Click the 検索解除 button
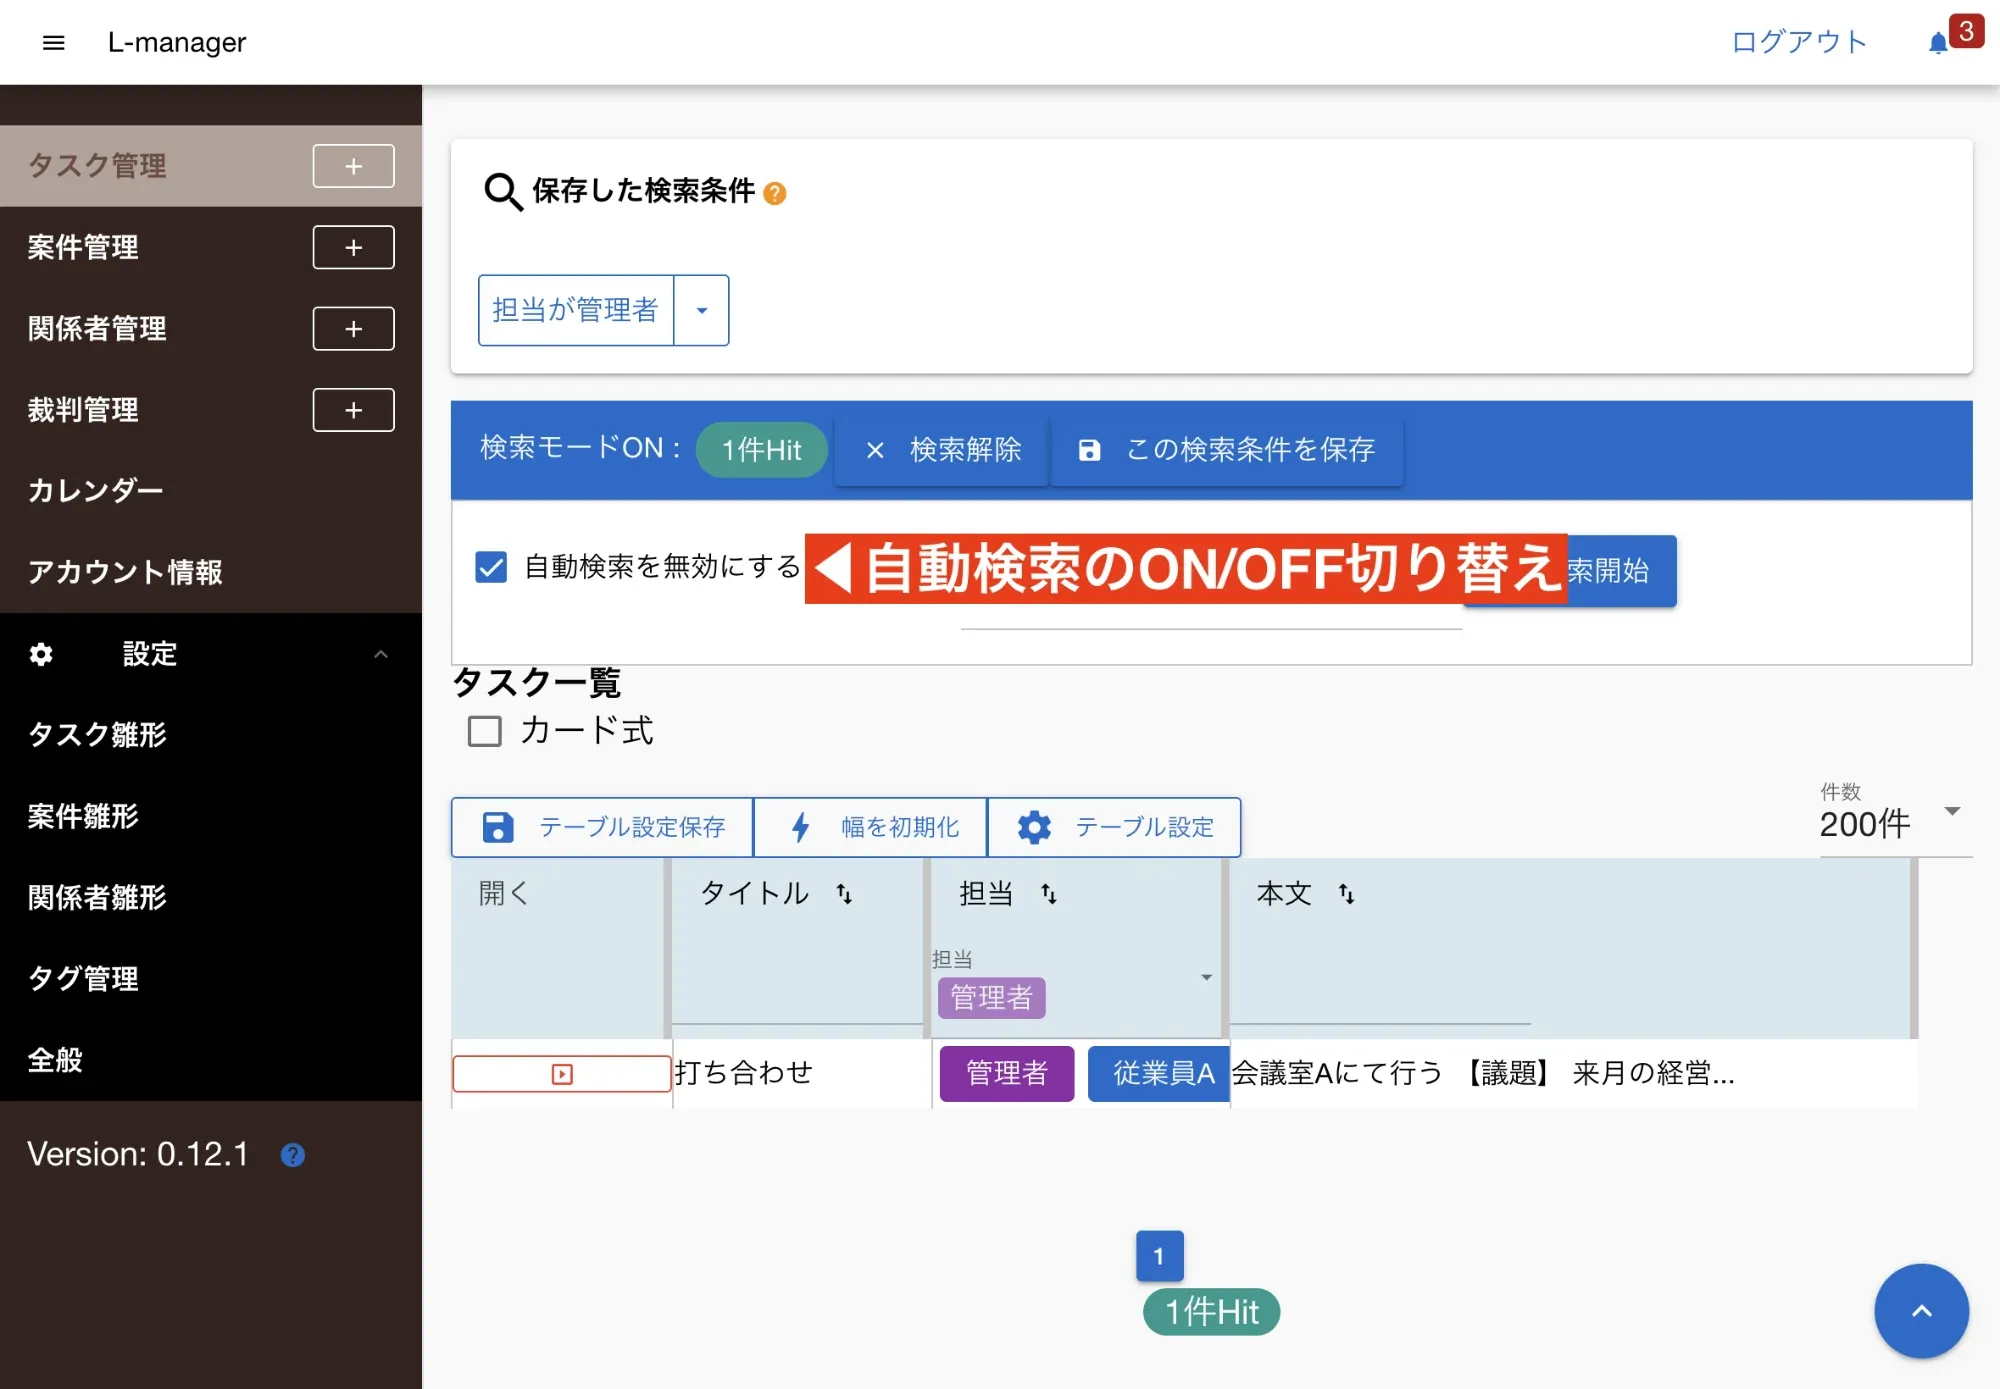Screen dimensions: 2000x1389 (x=942, y=450)
